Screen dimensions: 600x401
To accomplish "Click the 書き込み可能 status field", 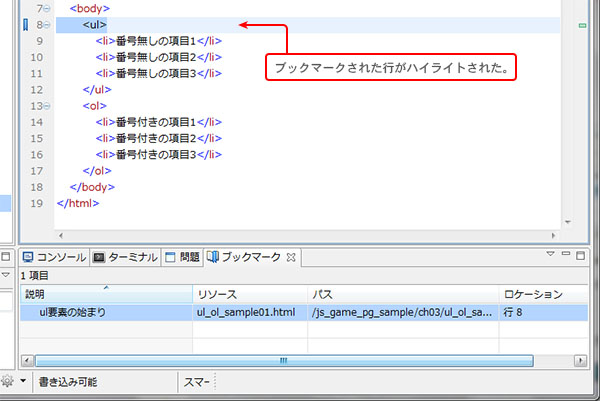I will click(68, 382).
